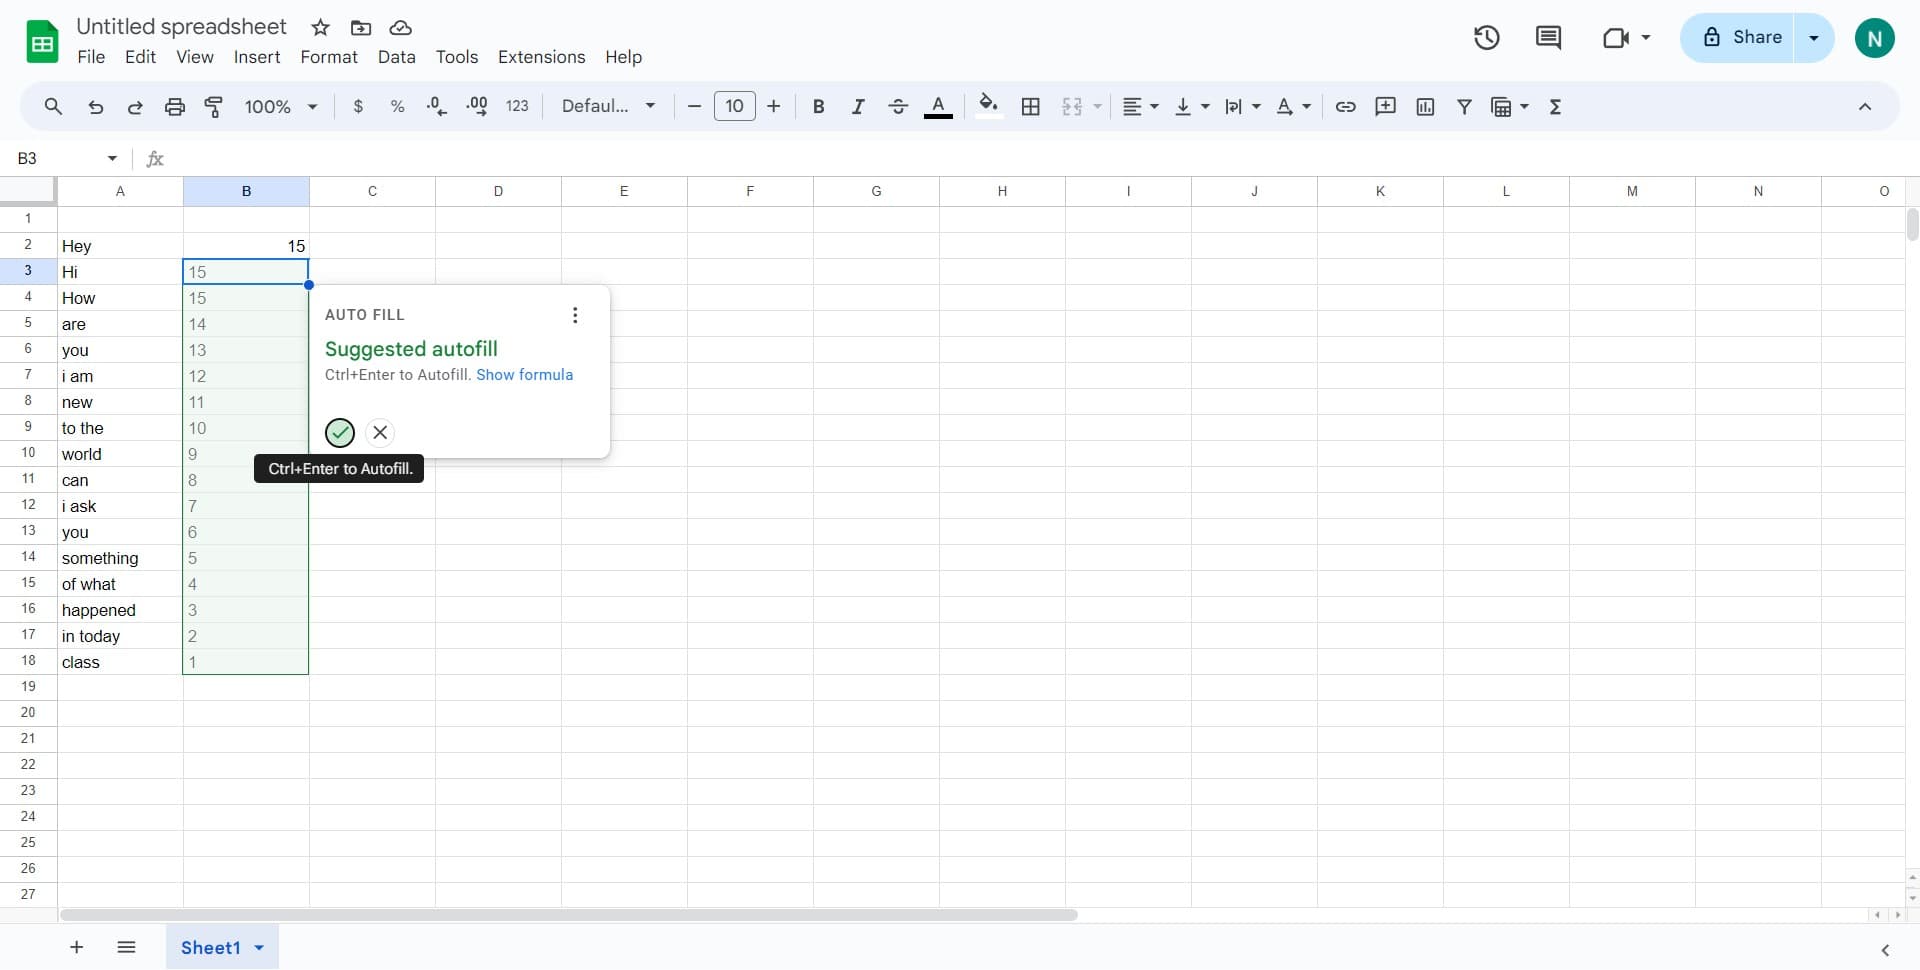The width and height of the screenshot is (1920, 970).
Task: Open comments history icon
Action: (x=1547, y=38)
